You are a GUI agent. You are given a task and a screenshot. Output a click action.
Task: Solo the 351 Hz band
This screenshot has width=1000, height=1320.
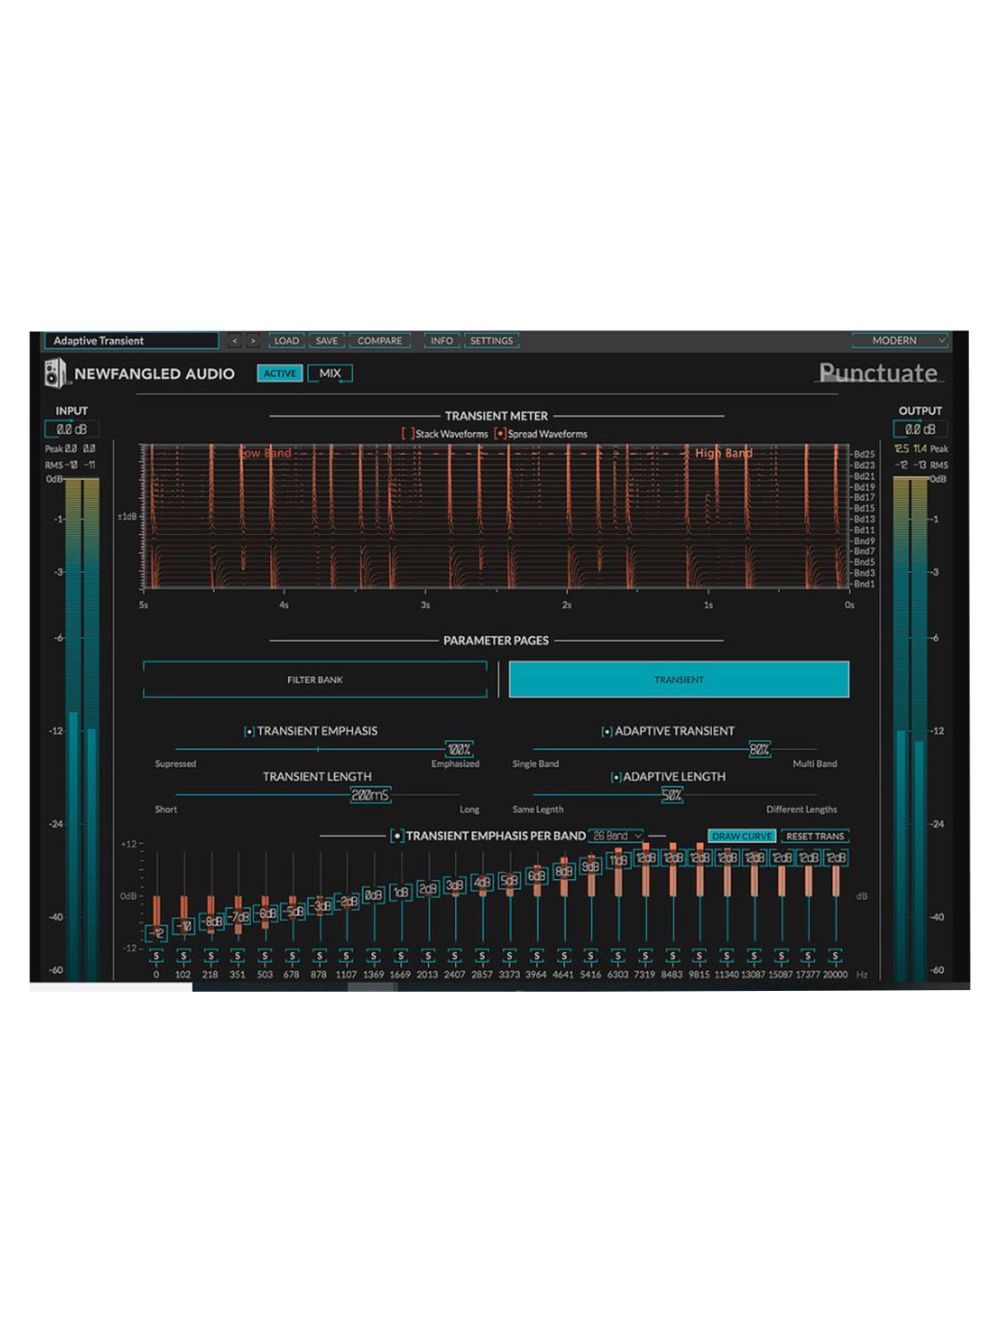tap(237, 956)
